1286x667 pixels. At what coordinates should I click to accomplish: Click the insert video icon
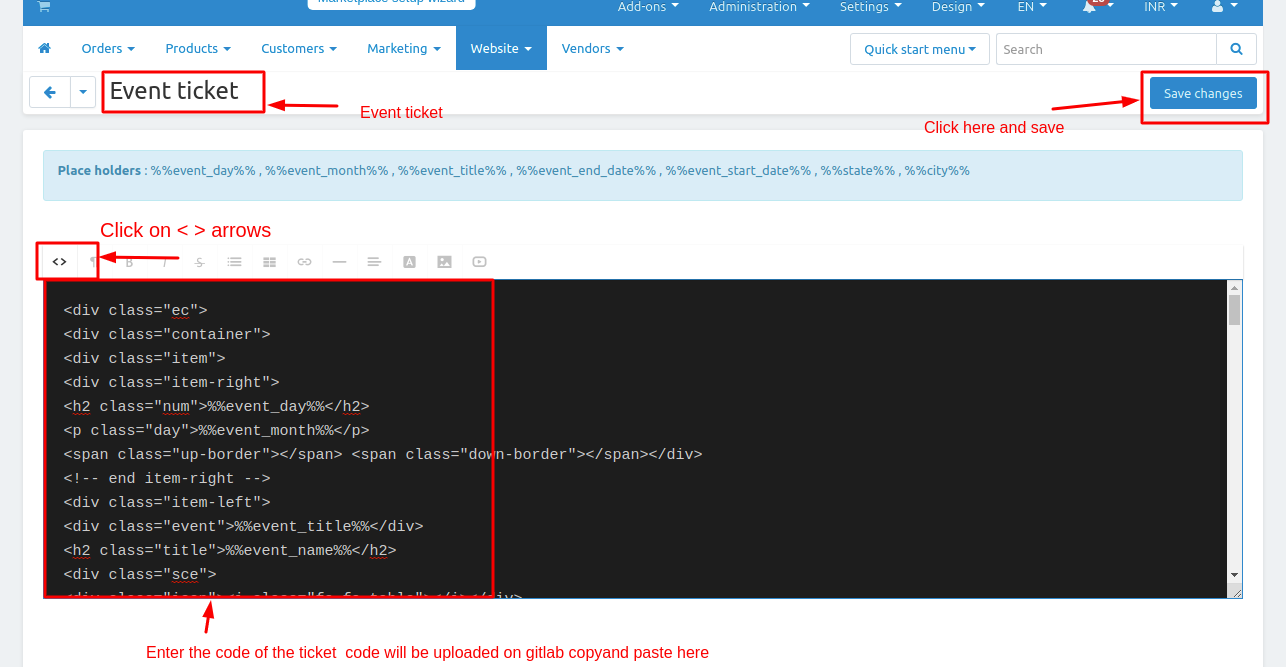479,262
